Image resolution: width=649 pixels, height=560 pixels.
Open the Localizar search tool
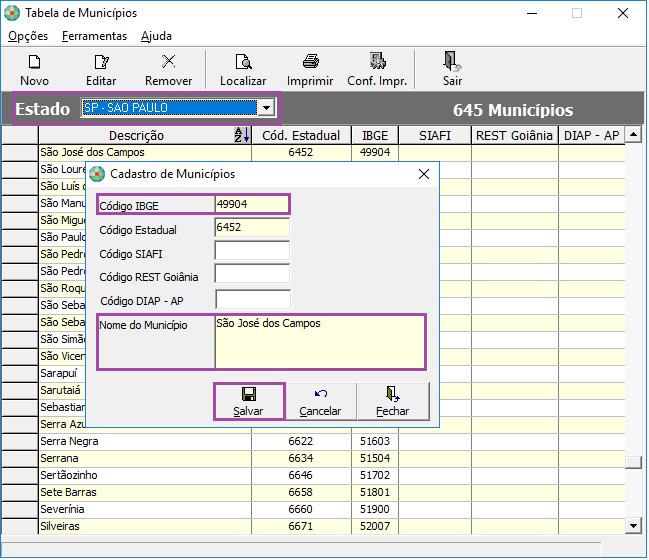point(243,63)
